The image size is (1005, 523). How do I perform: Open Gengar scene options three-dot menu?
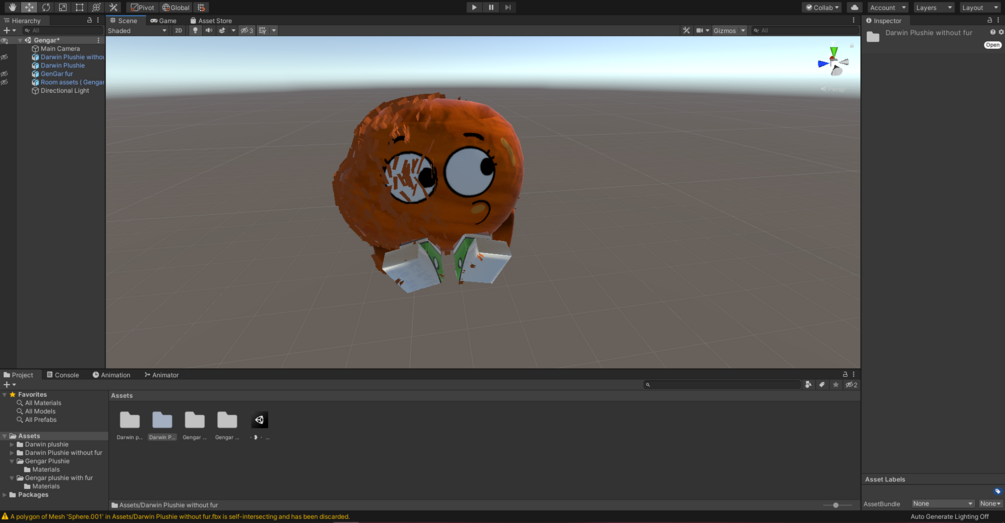click(98, 40)
